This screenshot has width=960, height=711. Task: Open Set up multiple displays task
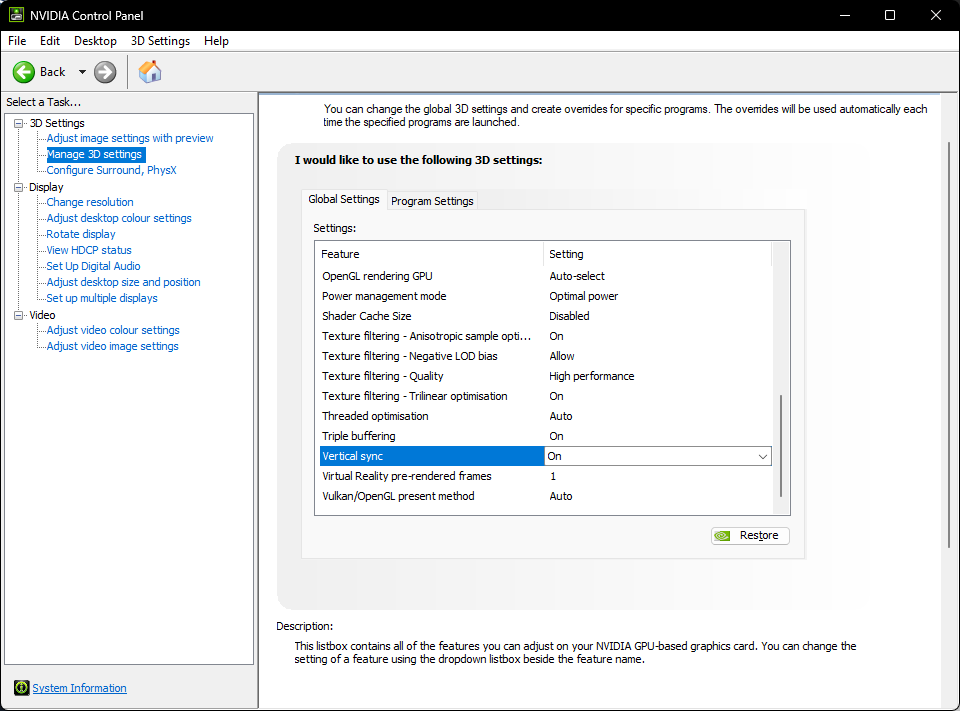(102, 298)
